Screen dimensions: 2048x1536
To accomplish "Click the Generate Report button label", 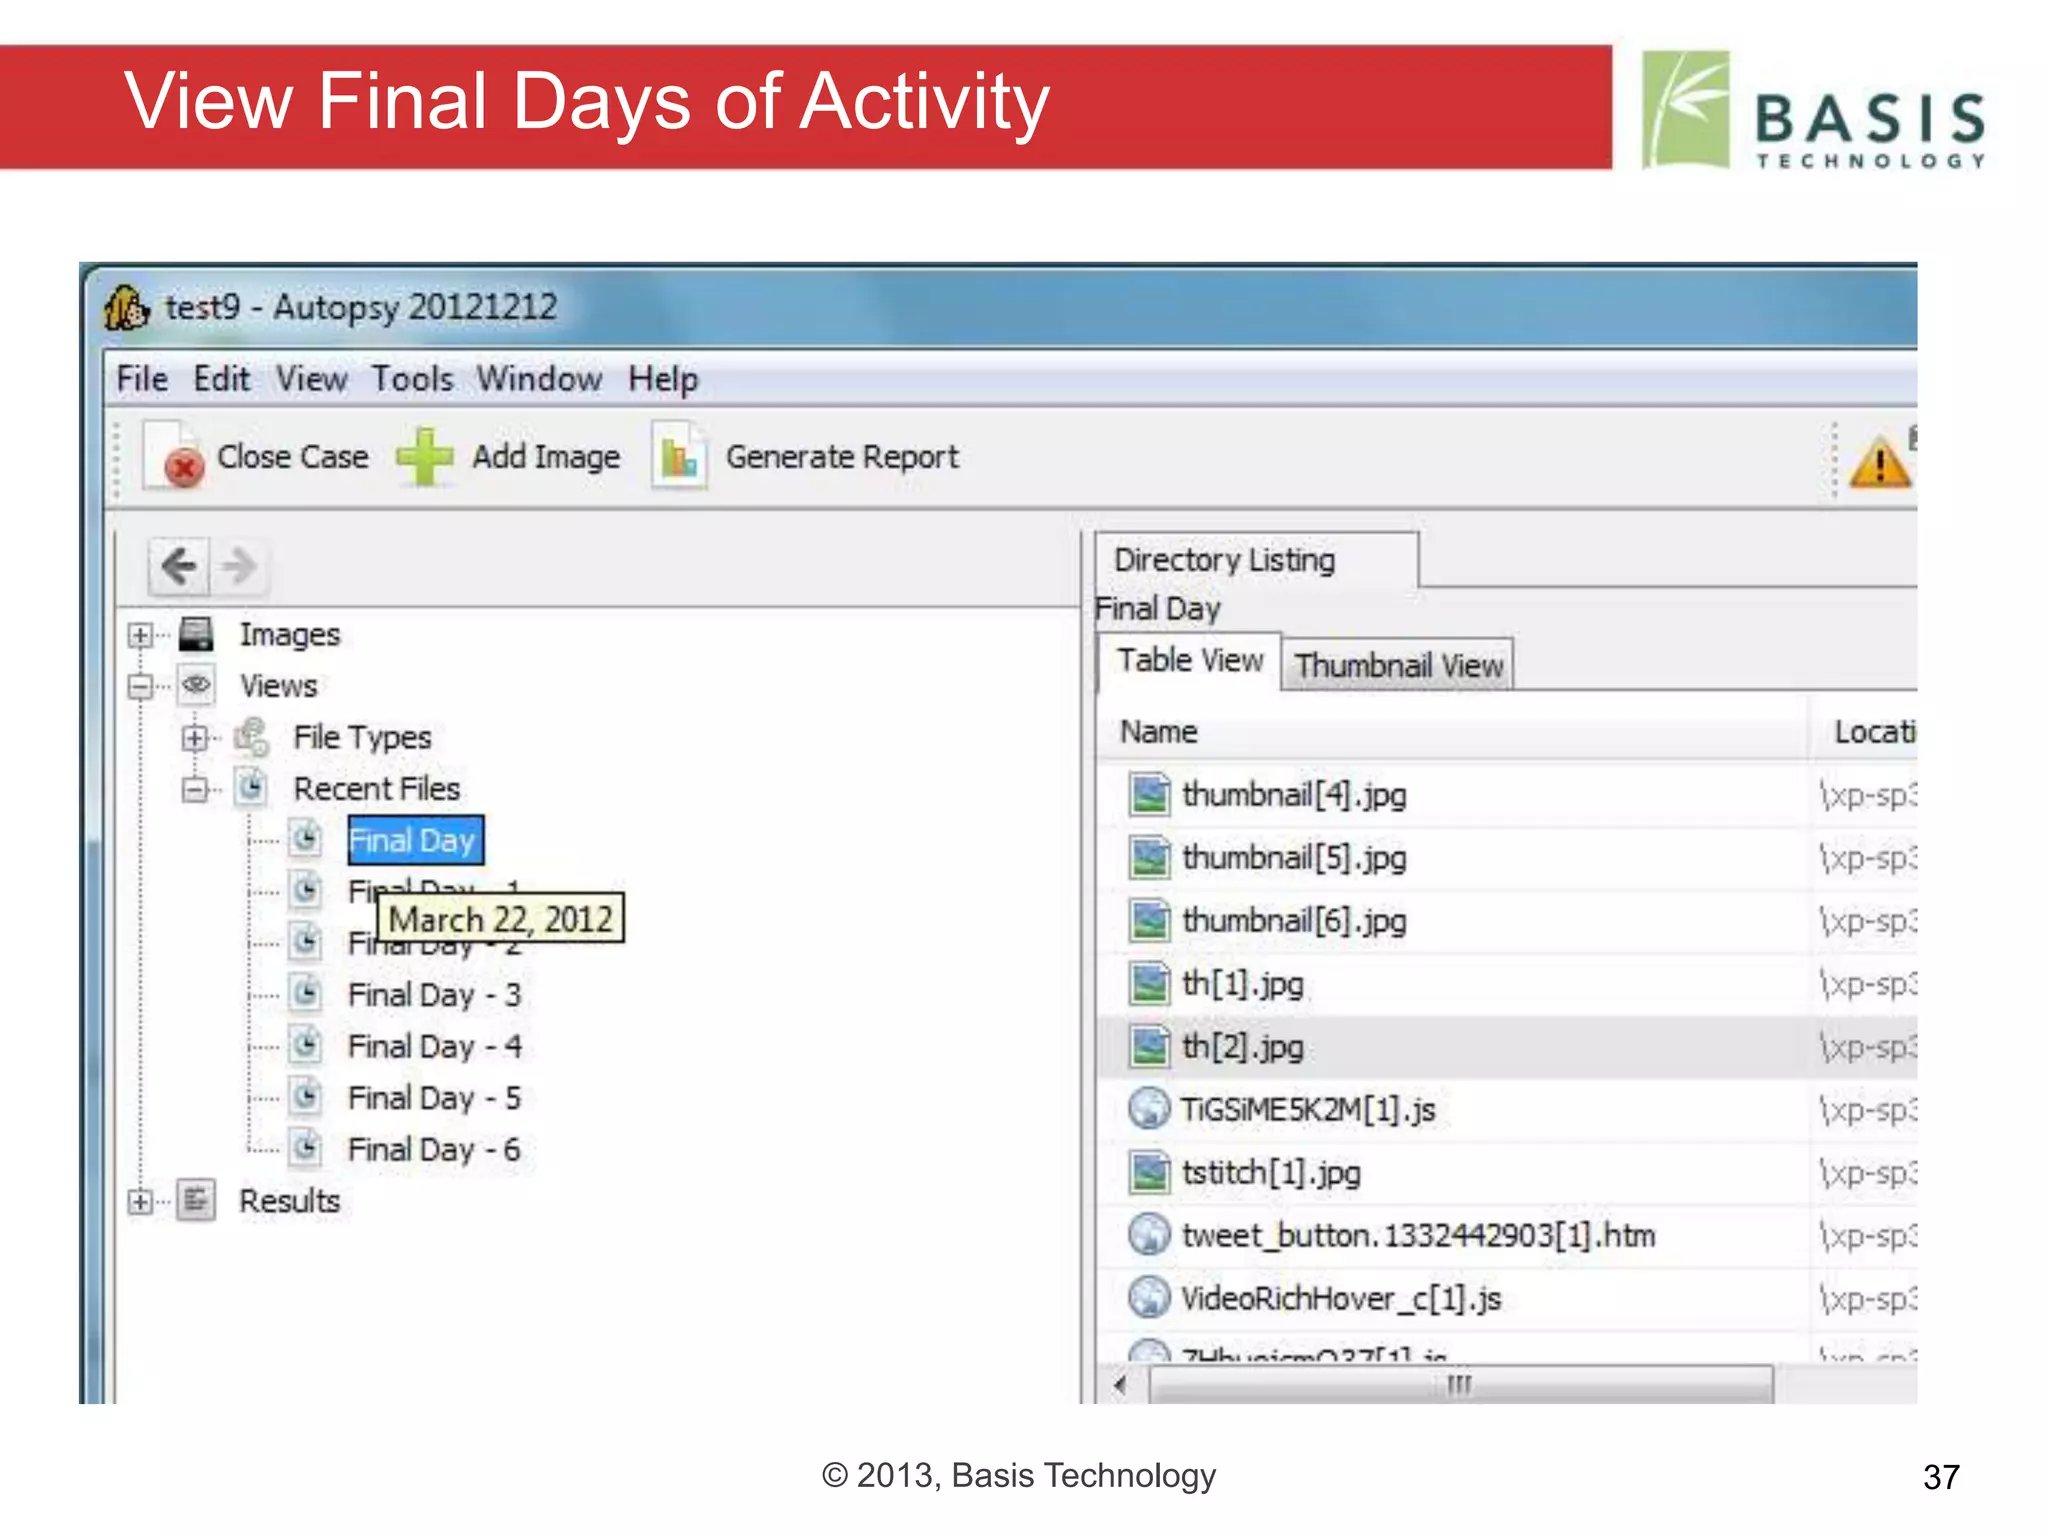I will pyautogui.click(x=842, y=457).
